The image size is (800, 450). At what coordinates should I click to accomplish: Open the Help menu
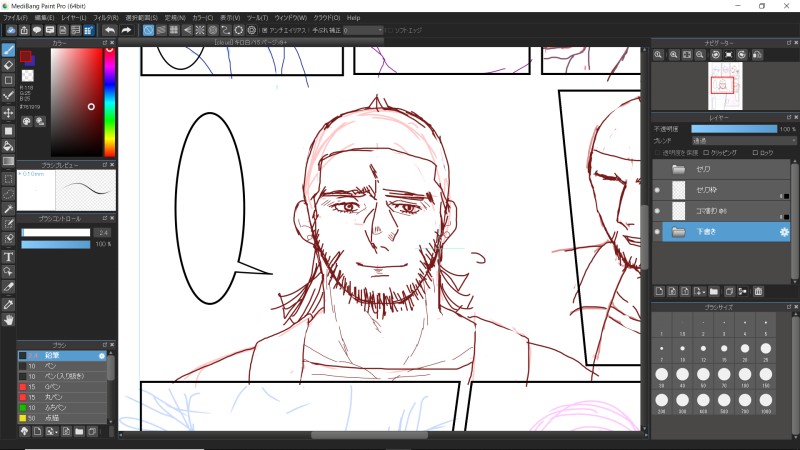point(353,18)
